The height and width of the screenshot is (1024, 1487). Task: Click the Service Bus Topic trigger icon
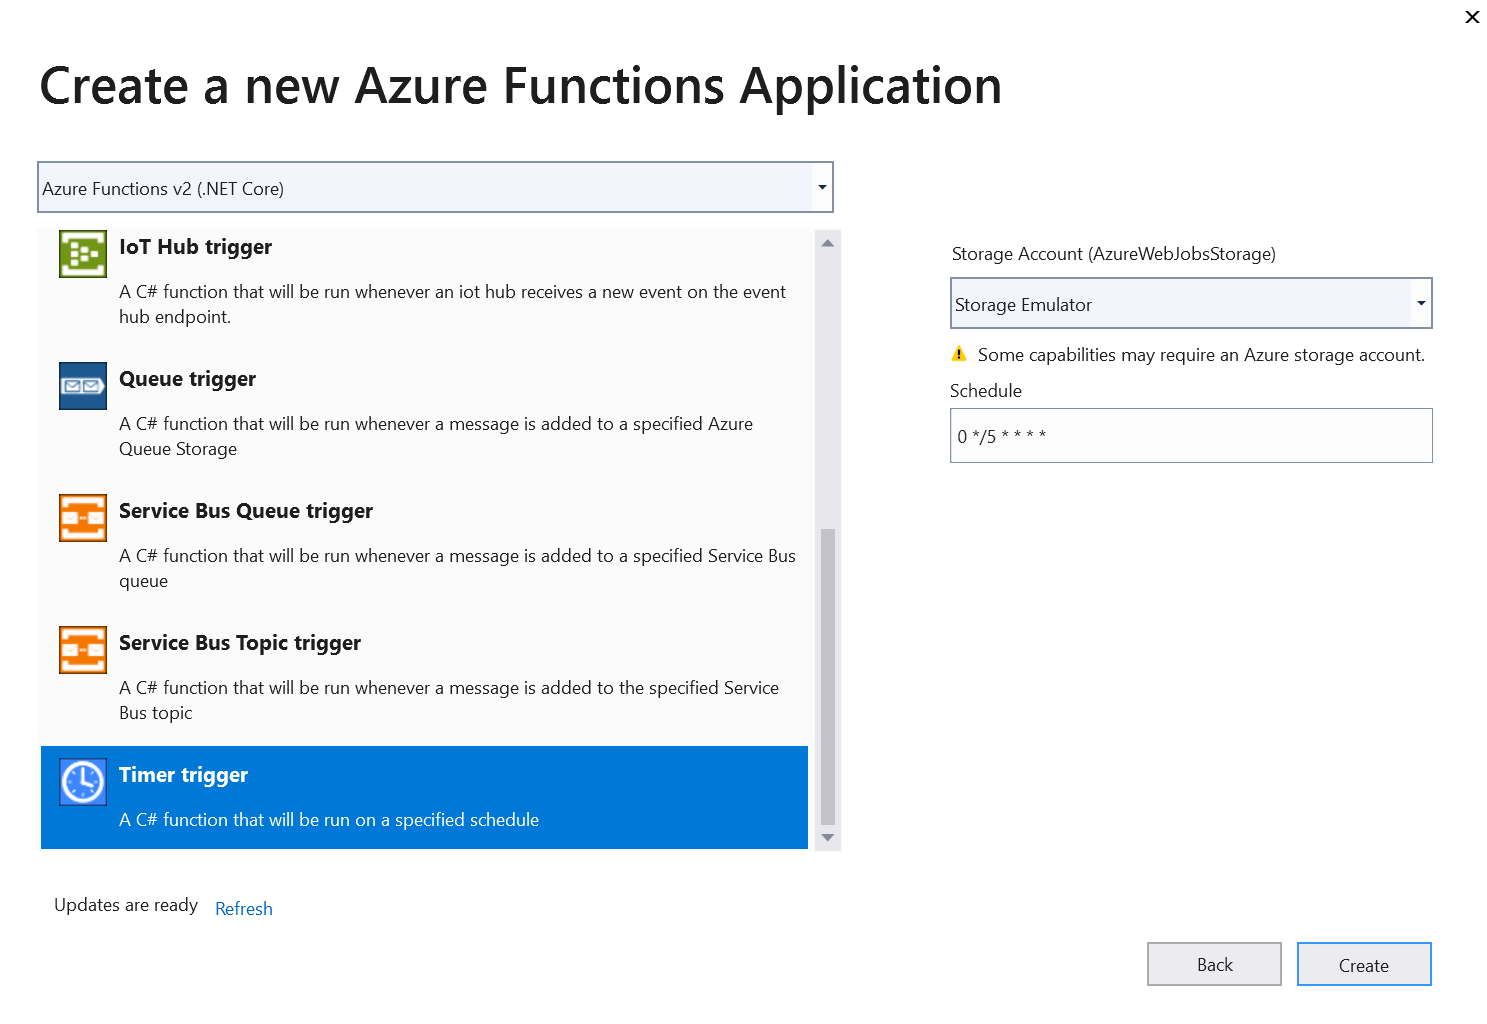pos(83,650)
